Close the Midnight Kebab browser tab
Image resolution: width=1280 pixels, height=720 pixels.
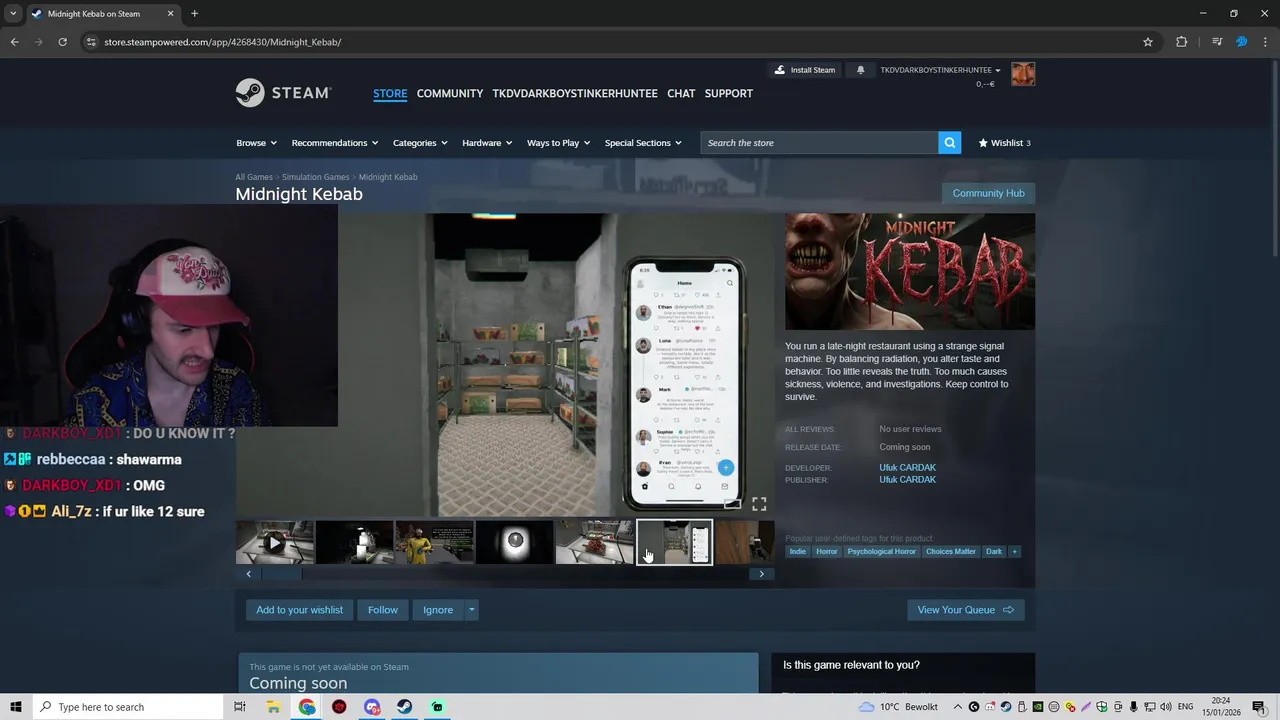tap(170, 14)
